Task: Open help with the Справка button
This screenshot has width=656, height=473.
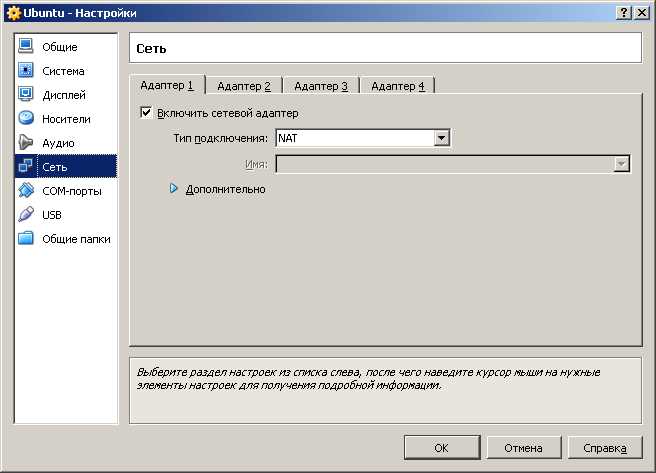Action: (x=605, y=447)
